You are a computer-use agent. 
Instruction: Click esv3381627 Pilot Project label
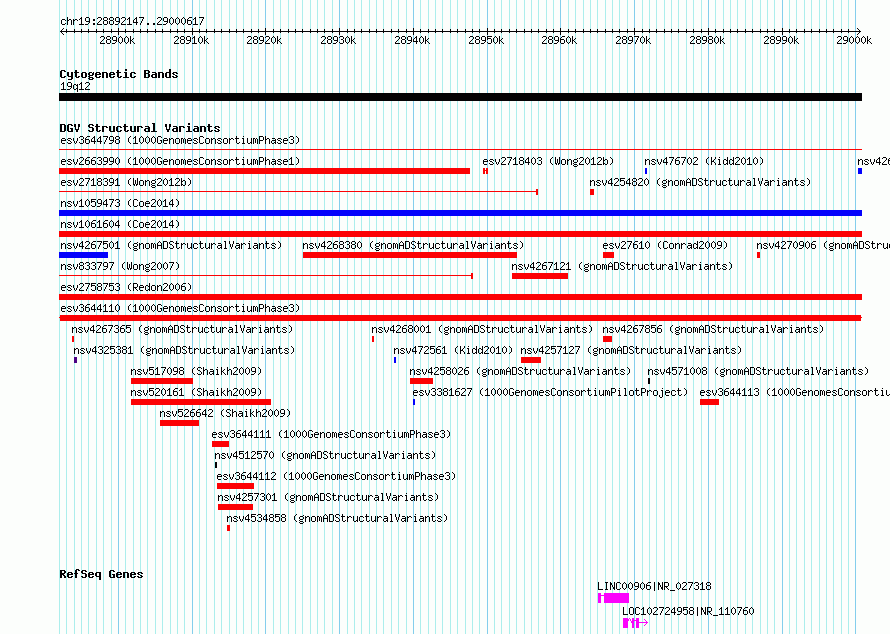pos(550,392)
